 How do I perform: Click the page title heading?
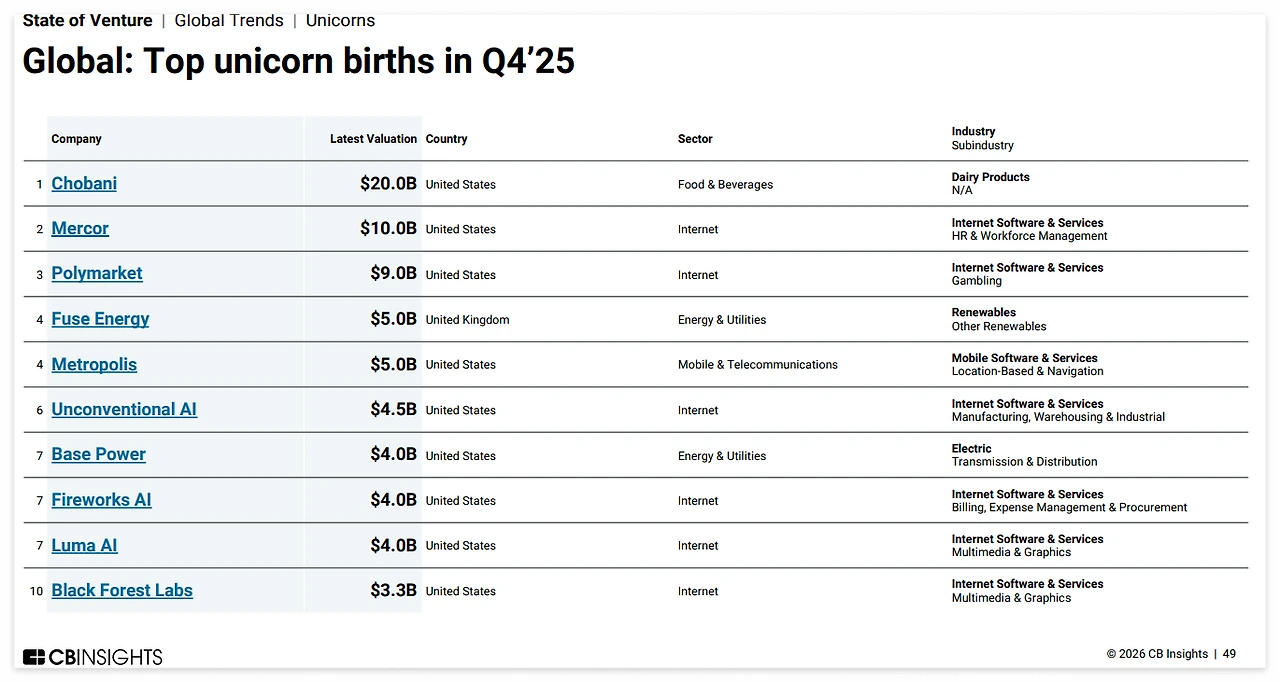(x=298, y=62)
